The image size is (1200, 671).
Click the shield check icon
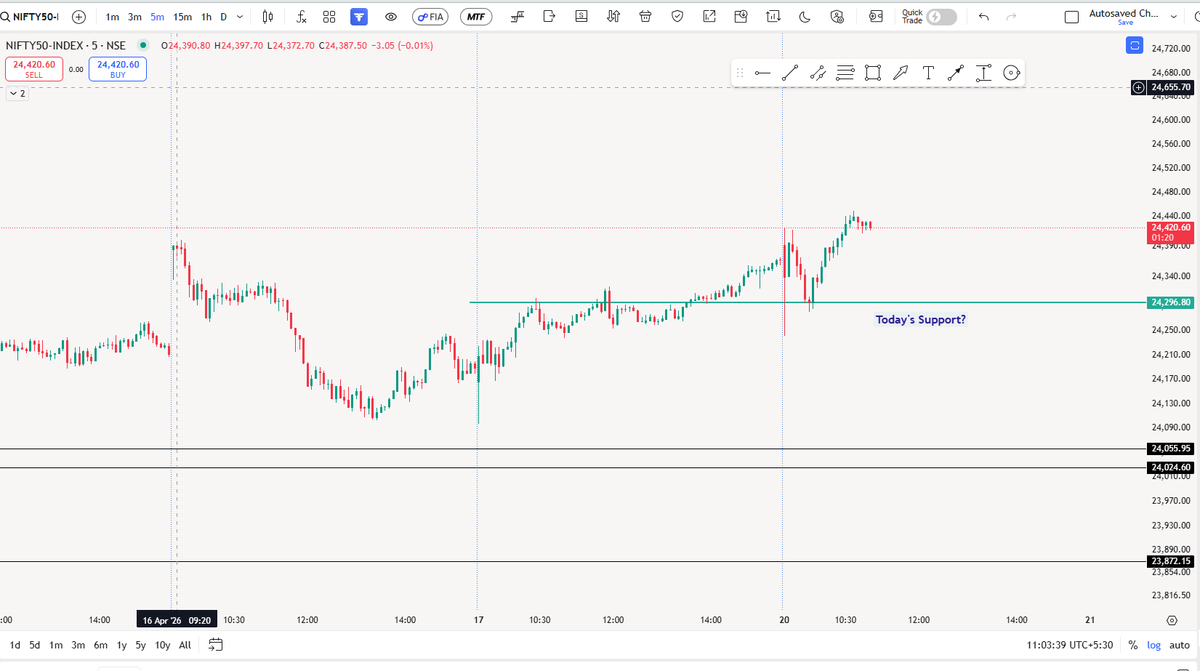[x=678, y=17]
